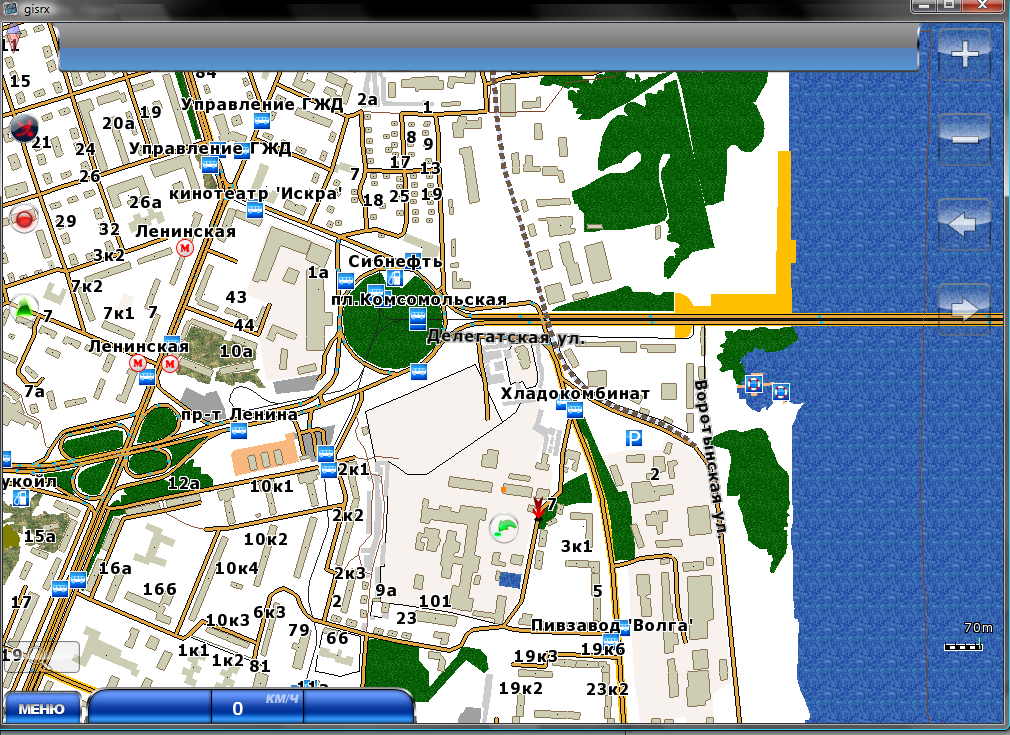This screenshot has height=735, width=1010.
Task: Click house number 166 on the map
Action: pyautogui.click(x=160, y=589)
